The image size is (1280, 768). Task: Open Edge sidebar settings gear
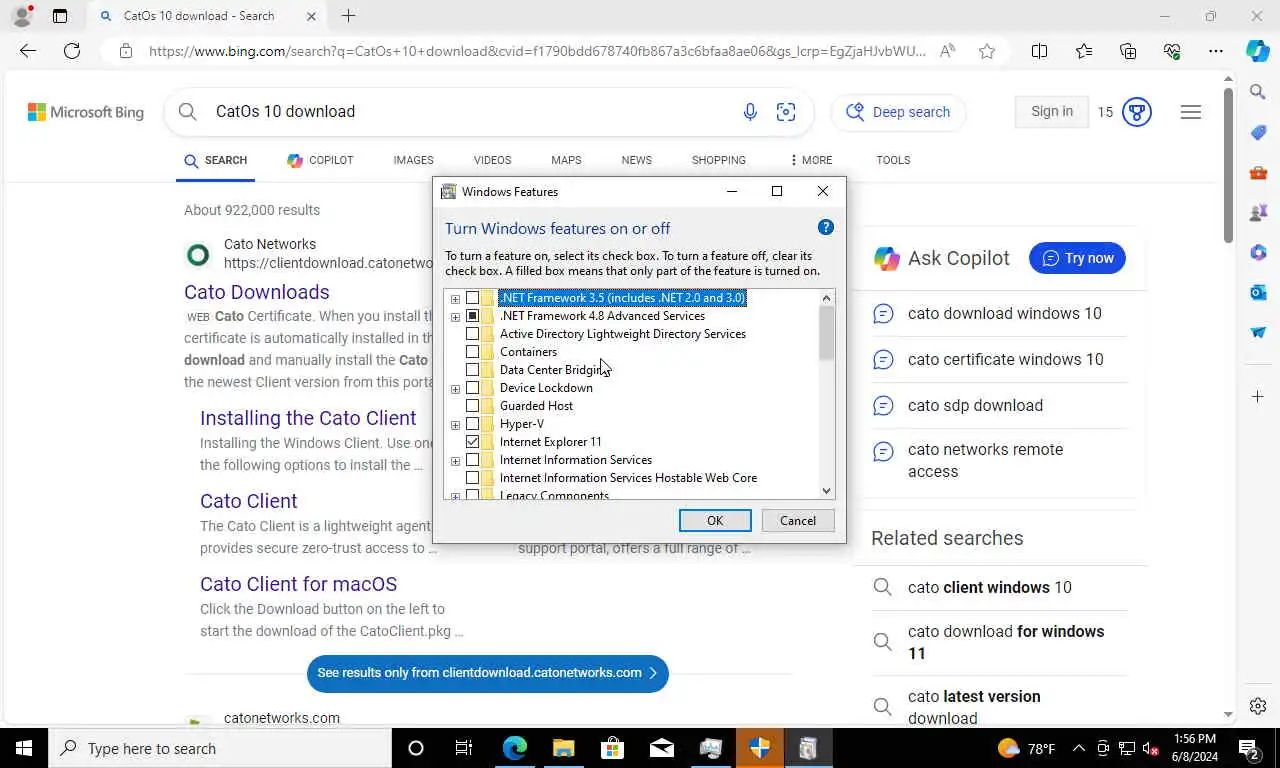click(1258, 706)
